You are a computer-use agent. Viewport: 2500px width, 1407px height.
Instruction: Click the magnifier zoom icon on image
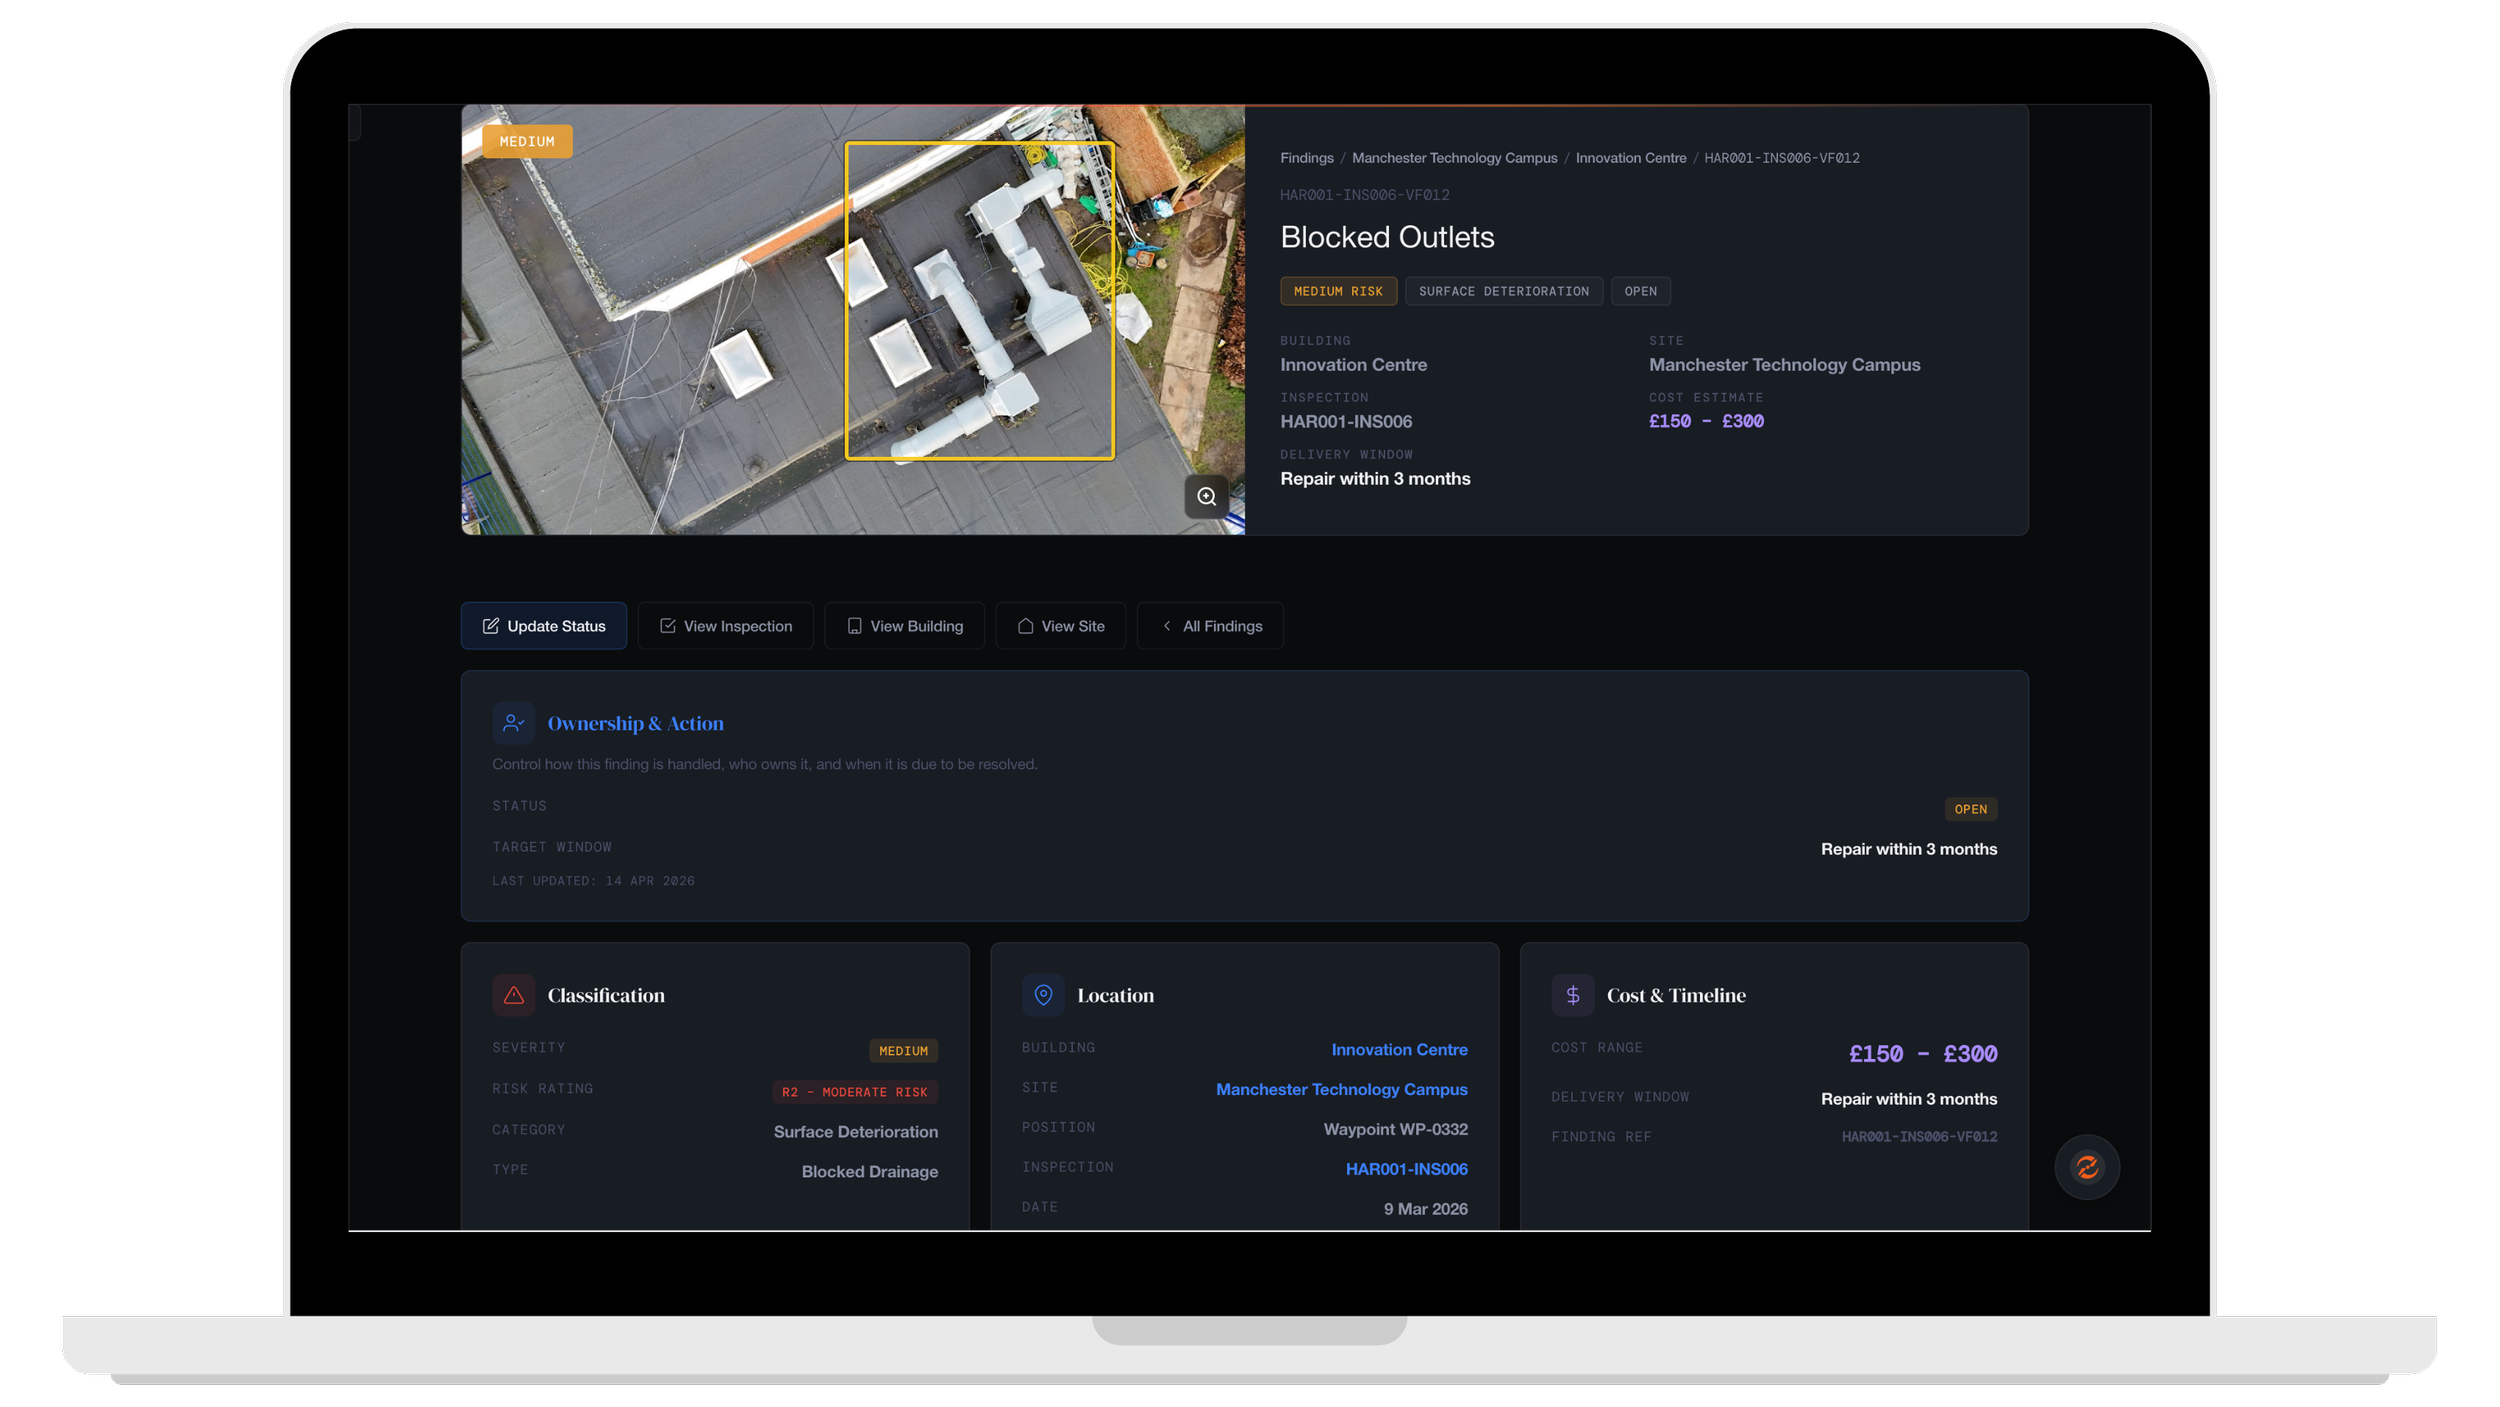pos(1206,496)
